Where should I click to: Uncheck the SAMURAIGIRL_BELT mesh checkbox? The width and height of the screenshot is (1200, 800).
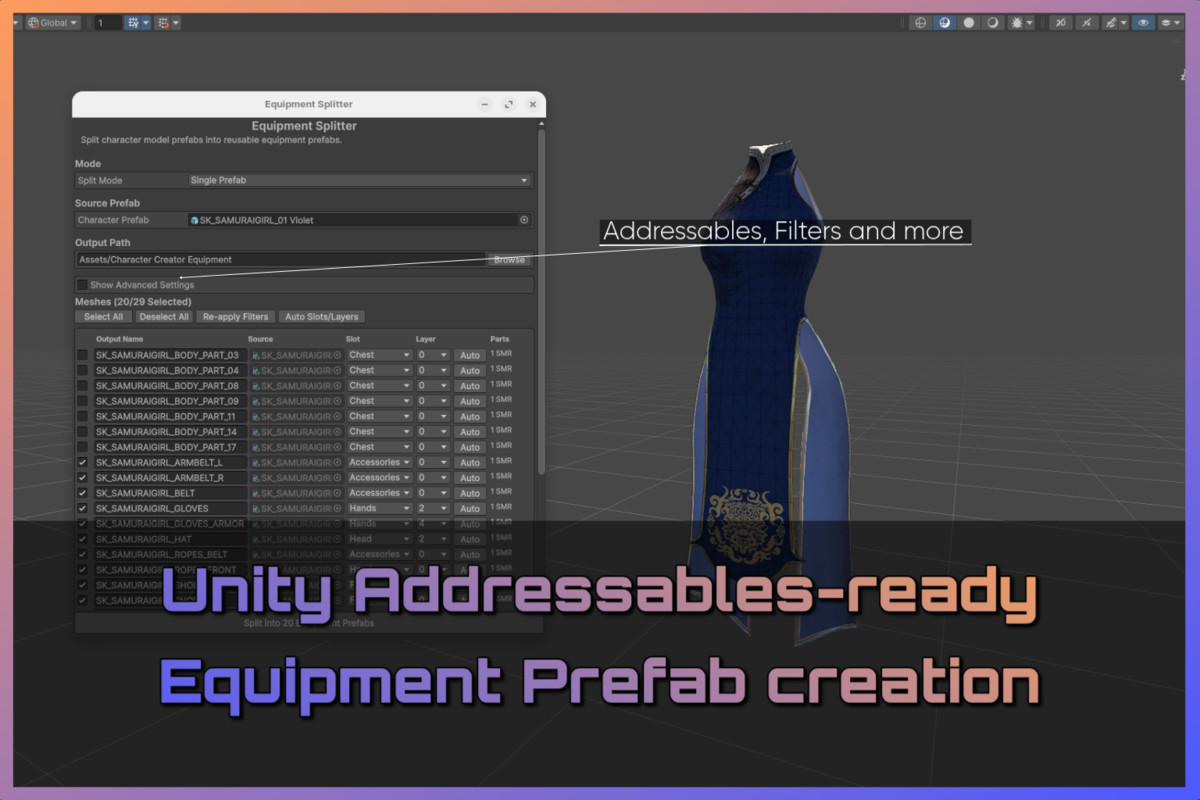coord(83,493)
